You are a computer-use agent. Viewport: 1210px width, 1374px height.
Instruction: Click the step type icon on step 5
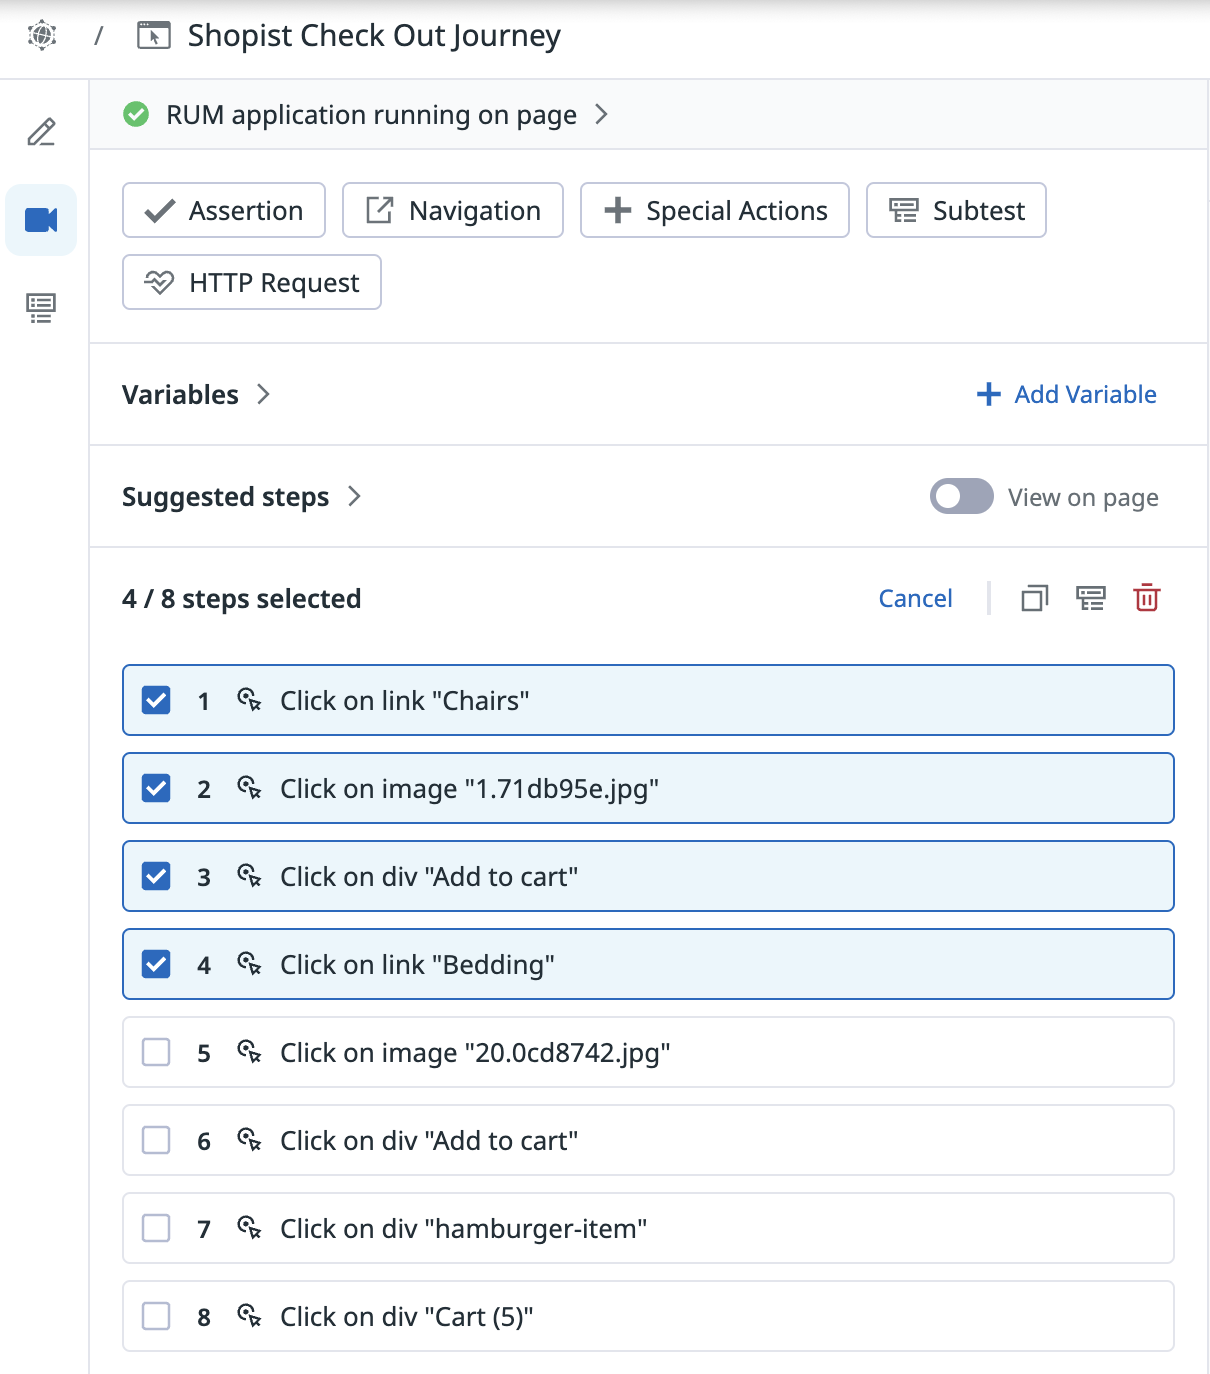tap(249, 1052)
